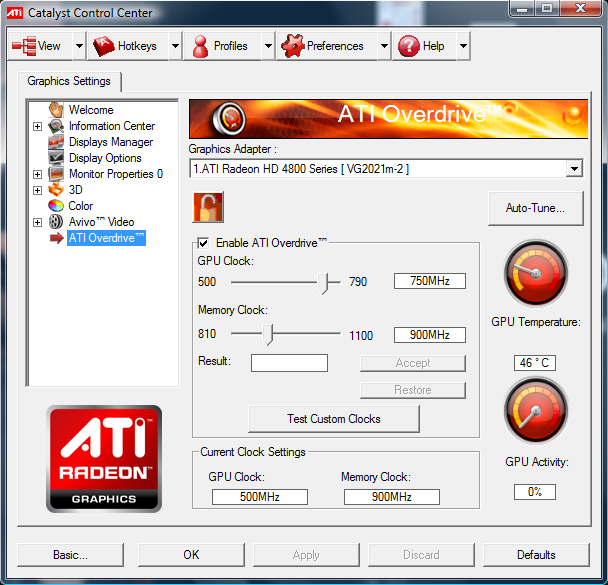The image size is (608, 585).
Task: Click the orange unlock padlock icon
Action: click(208, 207)
